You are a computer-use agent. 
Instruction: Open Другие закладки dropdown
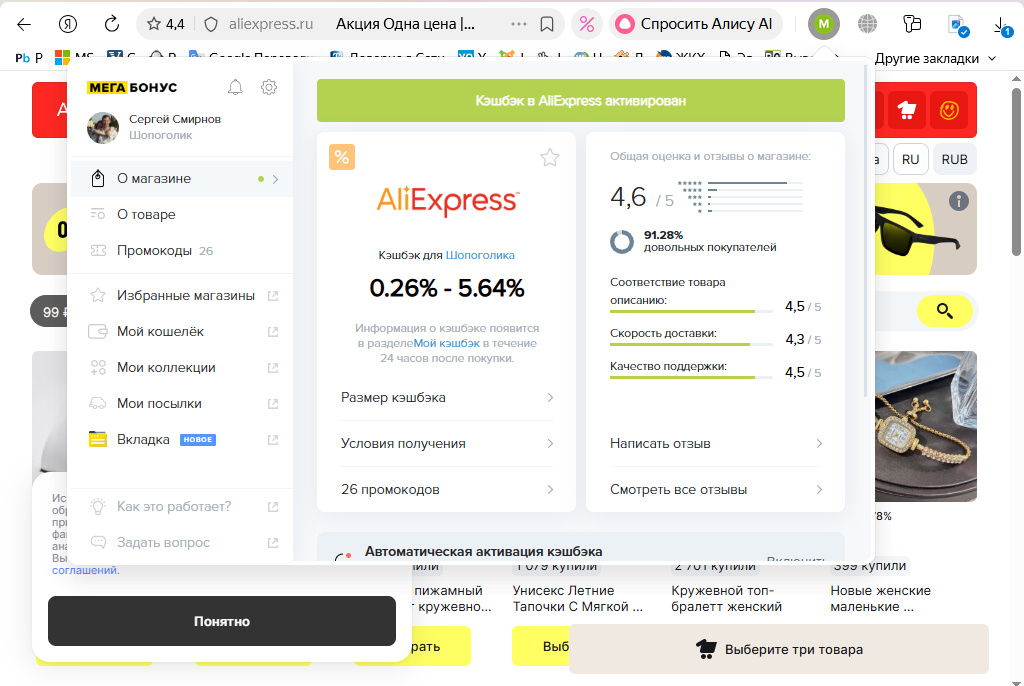point(935,58)
